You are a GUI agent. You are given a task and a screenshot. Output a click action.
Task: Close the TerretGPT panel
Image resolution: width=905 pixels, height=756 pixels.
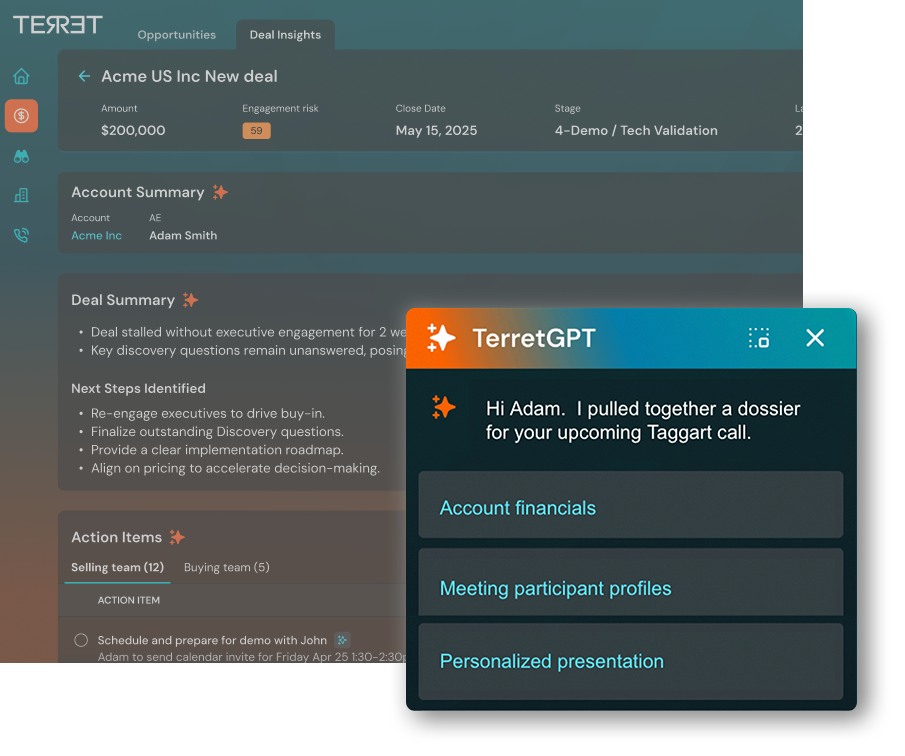click(815, 338)
